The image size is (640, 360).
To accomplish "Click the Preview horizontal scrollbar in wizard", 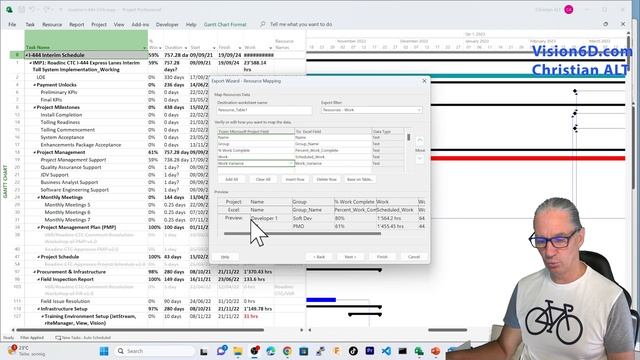I will [x=302, y=234].
